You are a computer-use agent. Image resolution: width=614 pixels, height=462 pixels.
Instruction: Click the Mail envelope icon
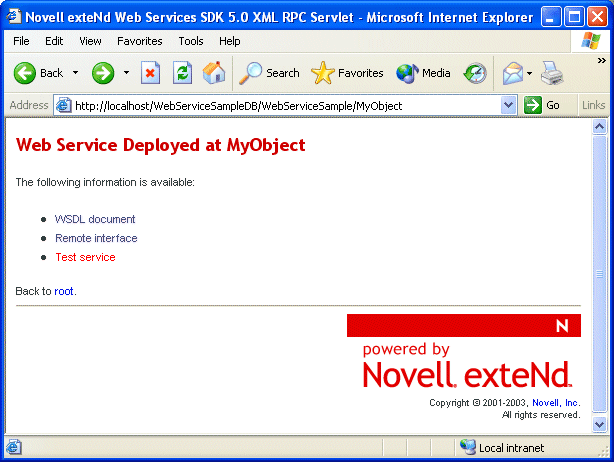513,73
